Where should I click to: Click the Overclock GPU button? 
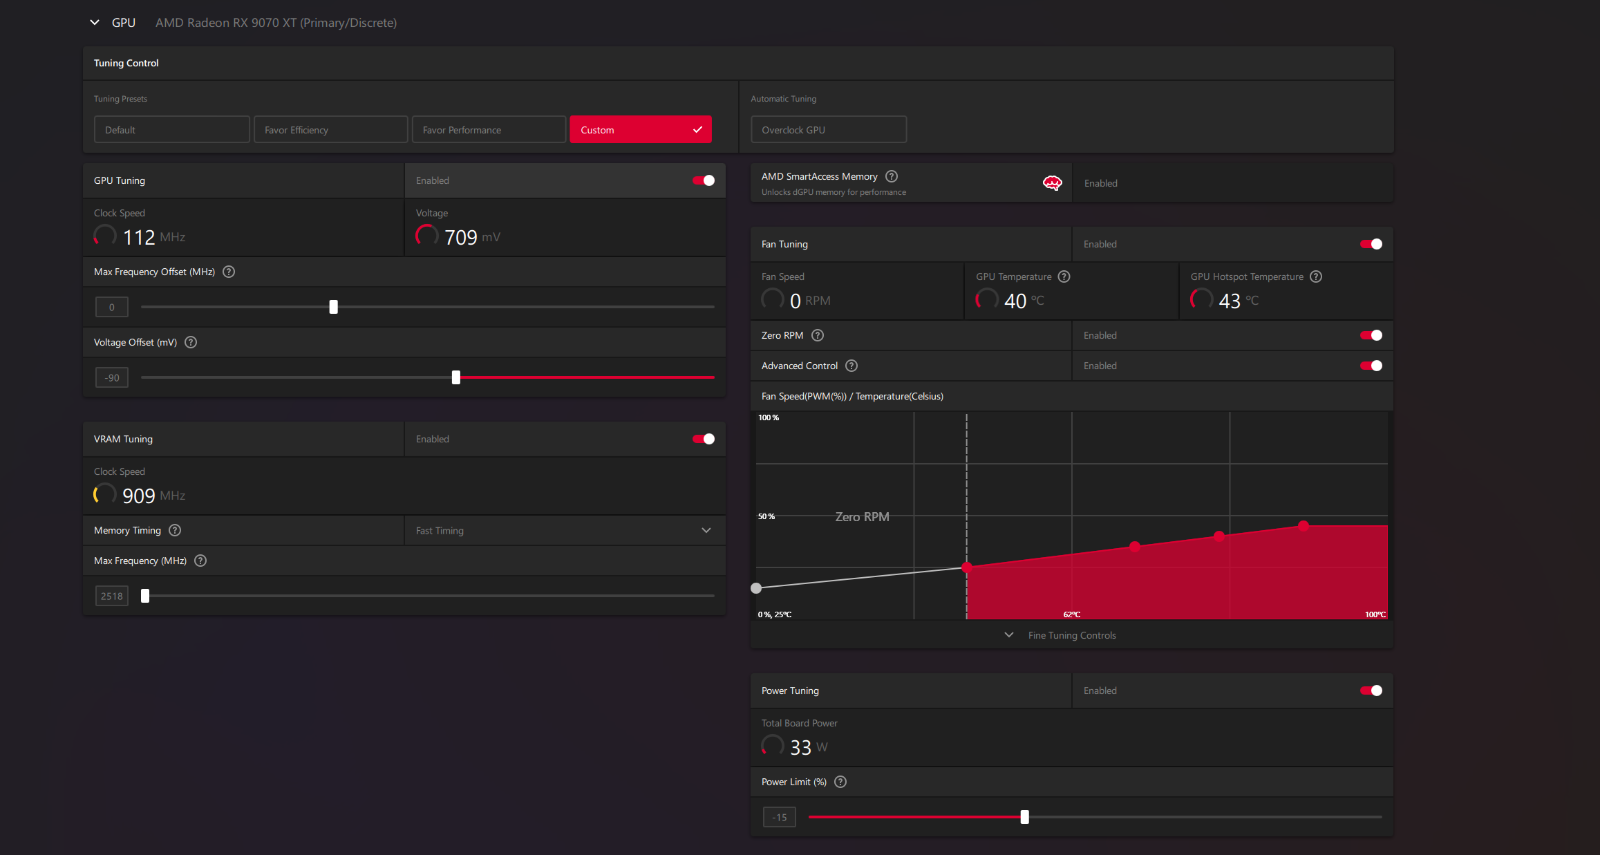(828, 130)
